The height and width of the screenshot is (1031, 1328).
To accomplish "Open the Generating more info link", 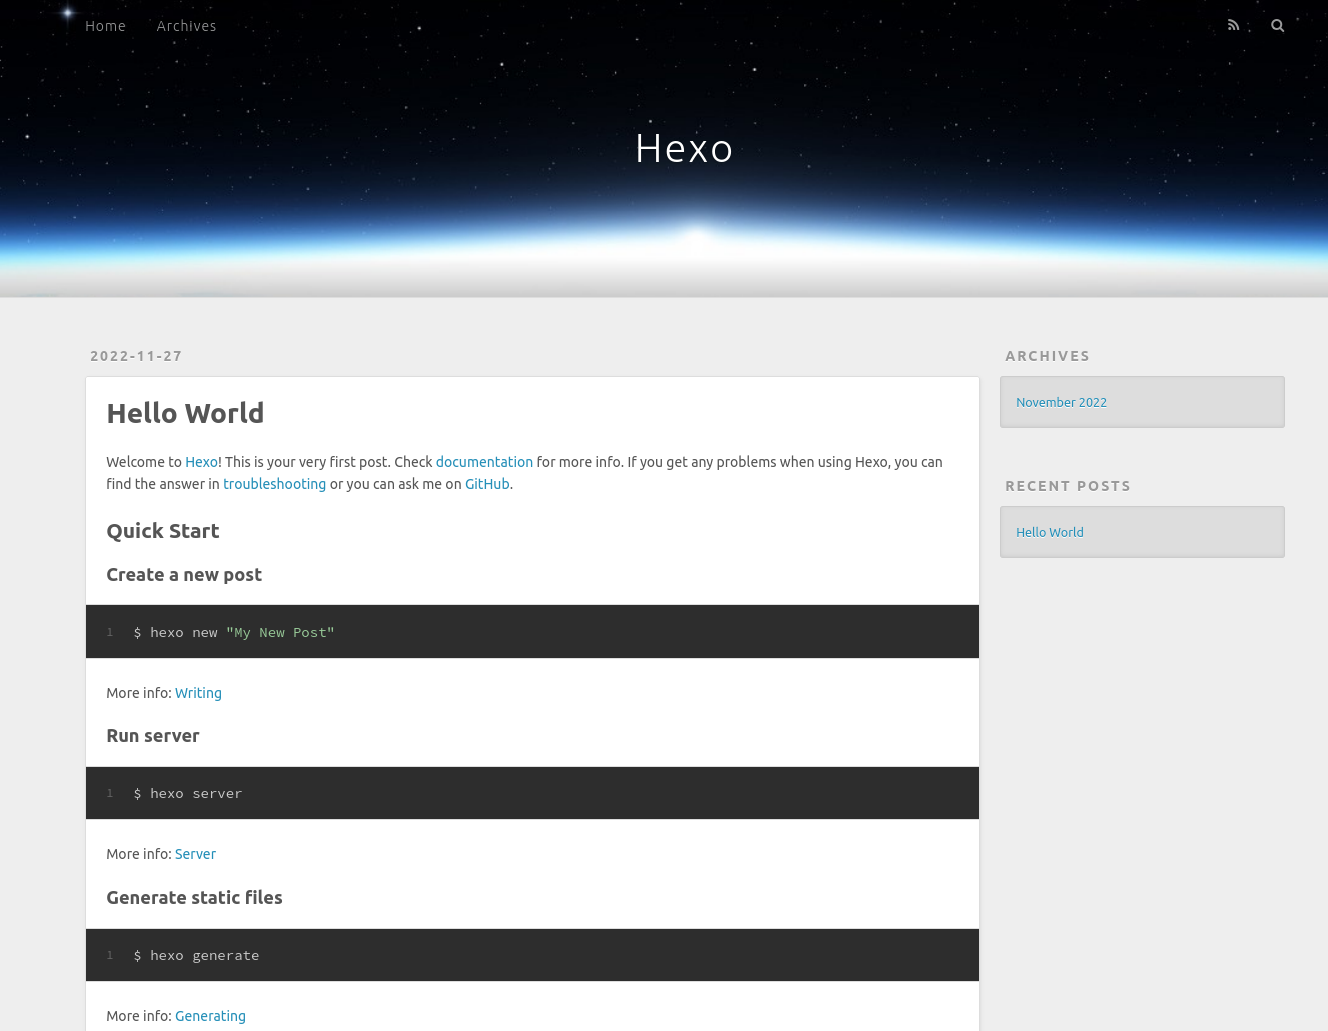I will tap(210, 1016).
